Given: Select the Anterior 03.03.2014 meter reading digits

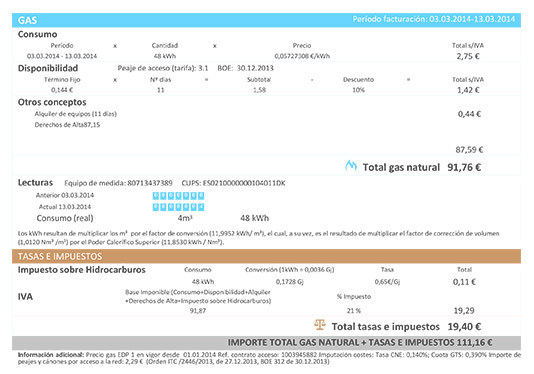Looking at the screenshot, I should pos(178,196).
